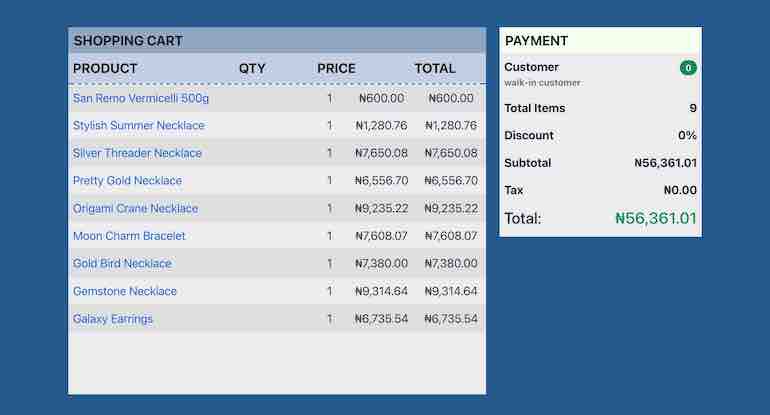Open Gemstone Necklace product link
Screen dimensions: 770x415
tap(125, 291)
